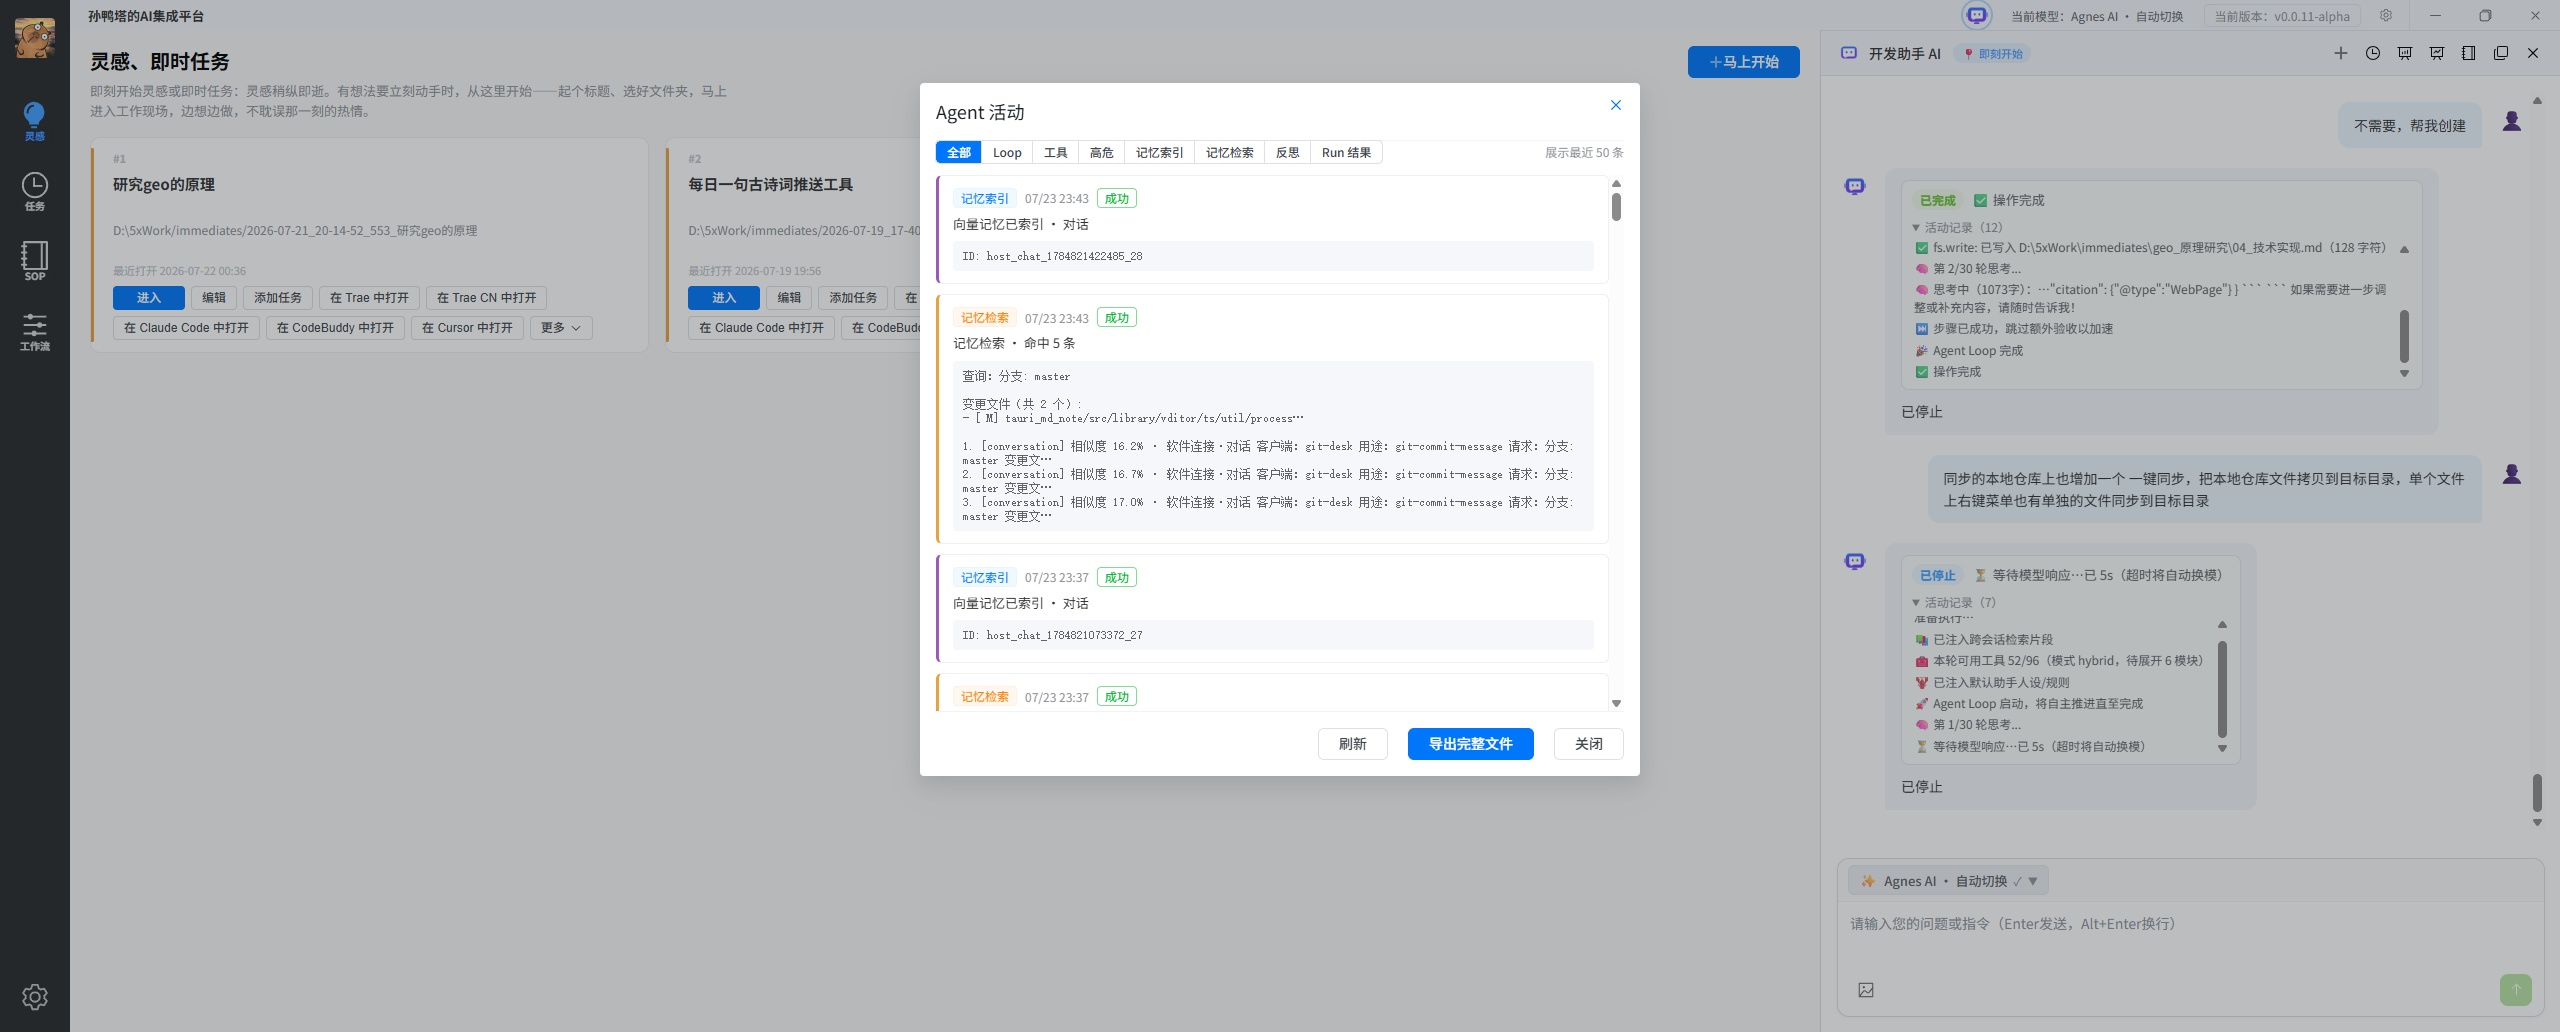The width and height of the screenshot is (2560, 1032).
Task: Click the dialog activity list scrollbar thumb
Action: (x=1616, y=207)
